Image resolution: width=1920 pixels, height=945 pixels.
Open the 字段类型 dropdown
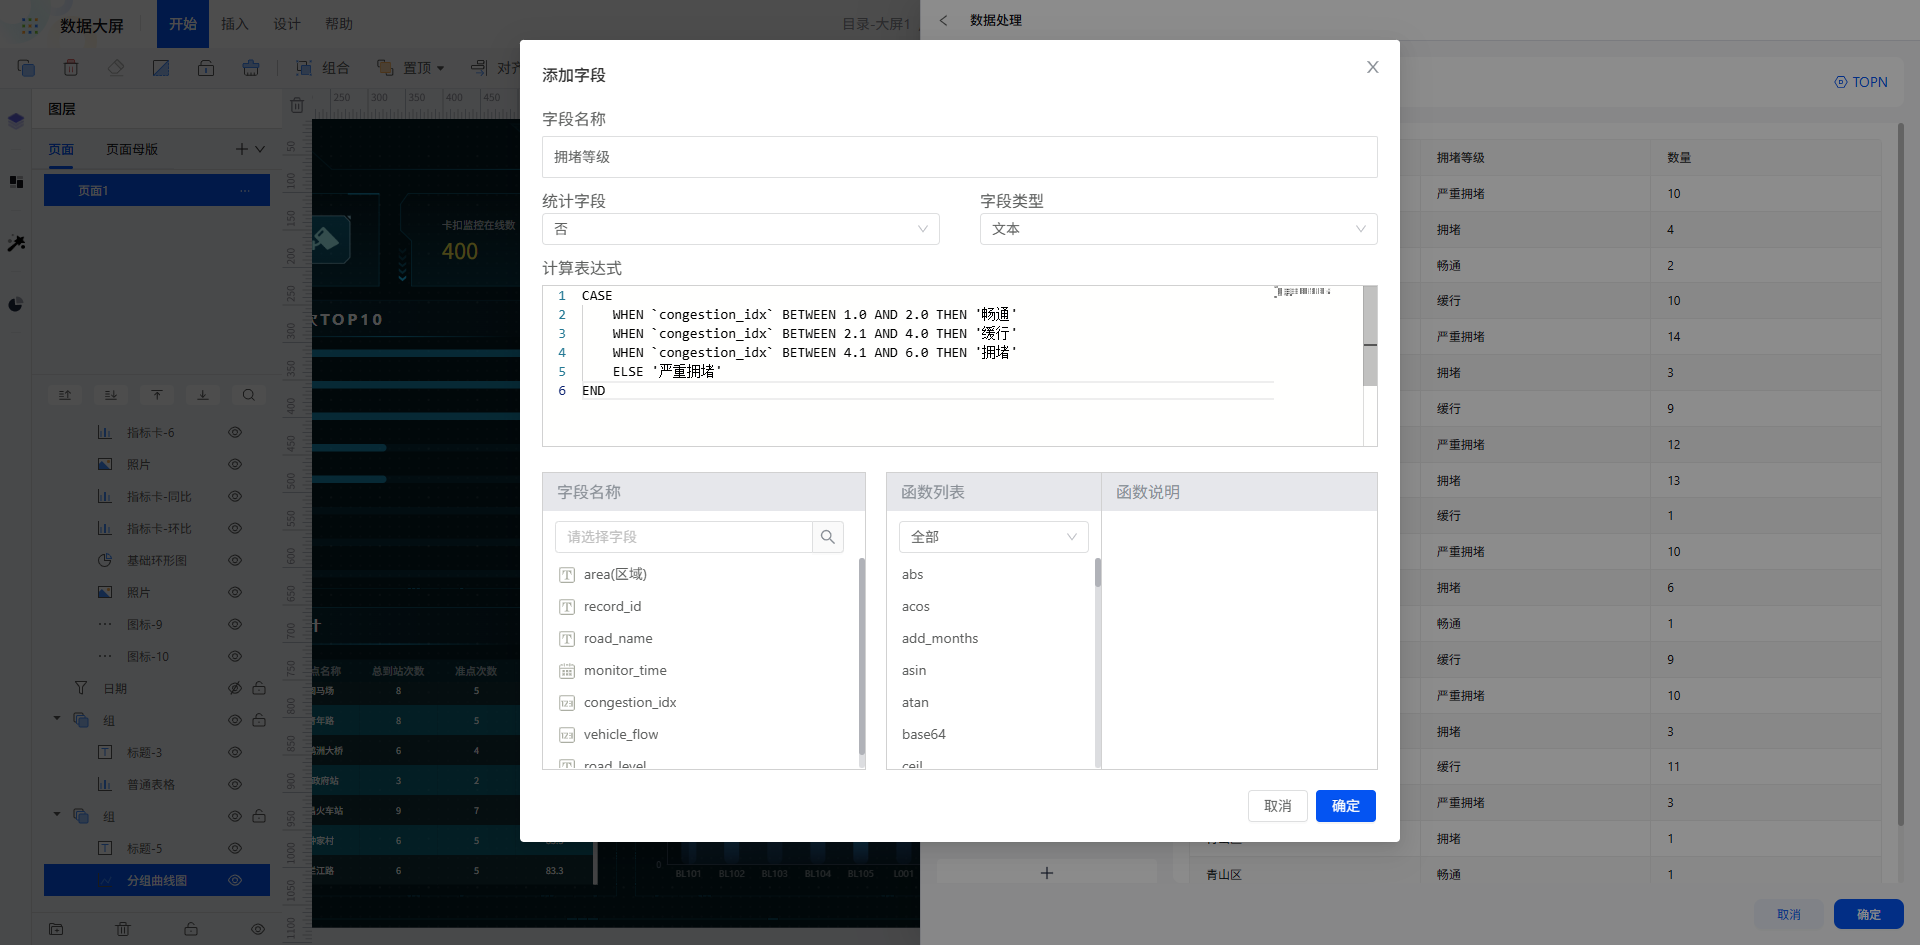click(1179, 229)
